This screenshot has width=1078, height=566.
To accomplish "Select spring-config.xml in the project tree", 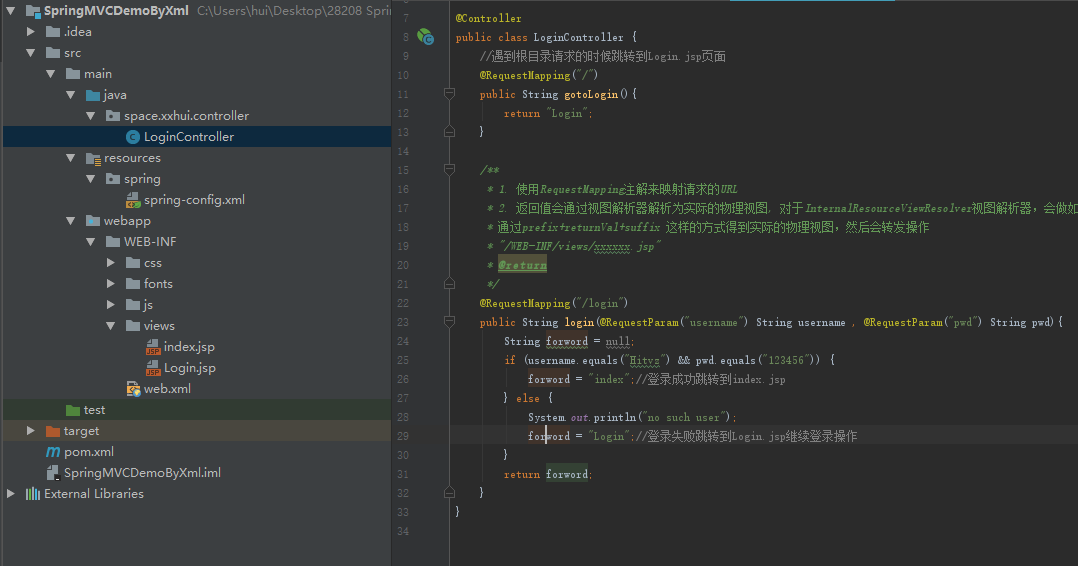I will pyautogui.click(x=194, y=200).
